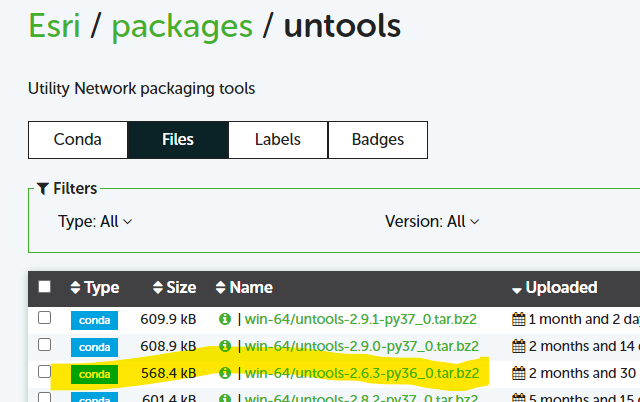This screenshot has width=640, height=402.
Task: Expand the Version: All filter dropdown
Action: 432,222
